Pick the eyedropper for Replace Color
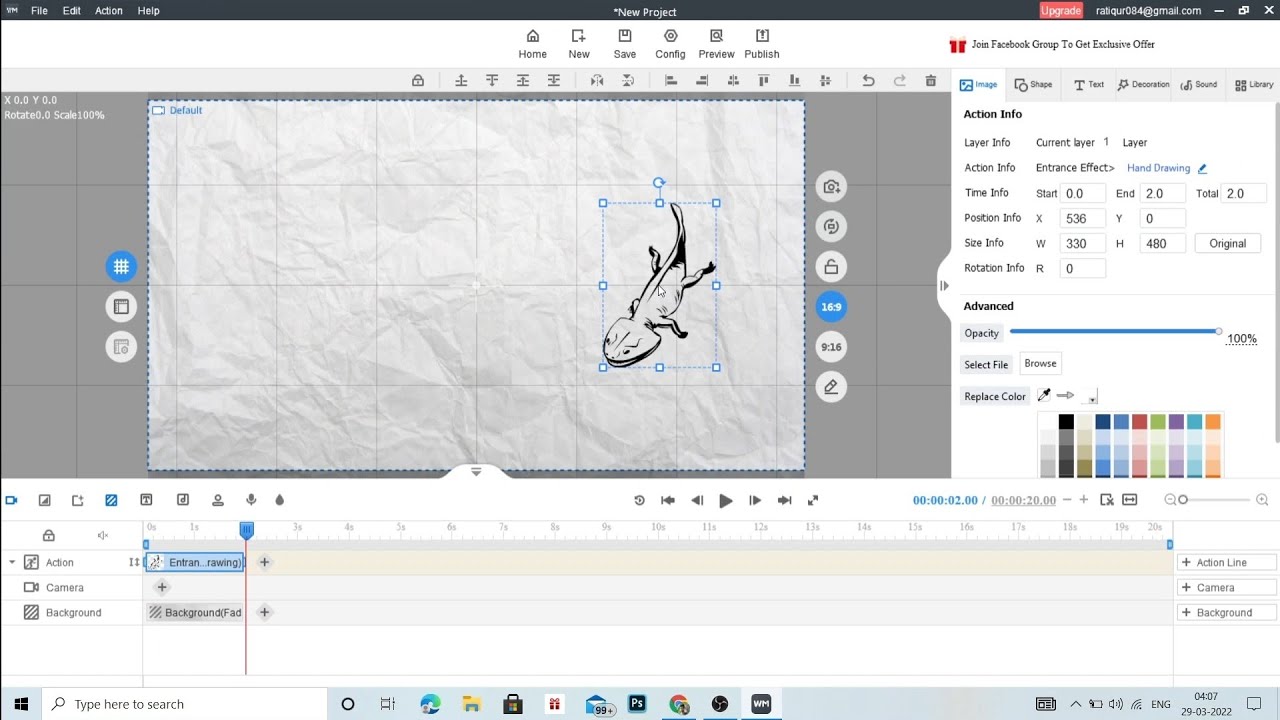 pyautogui.click(x=1044, y=396)
